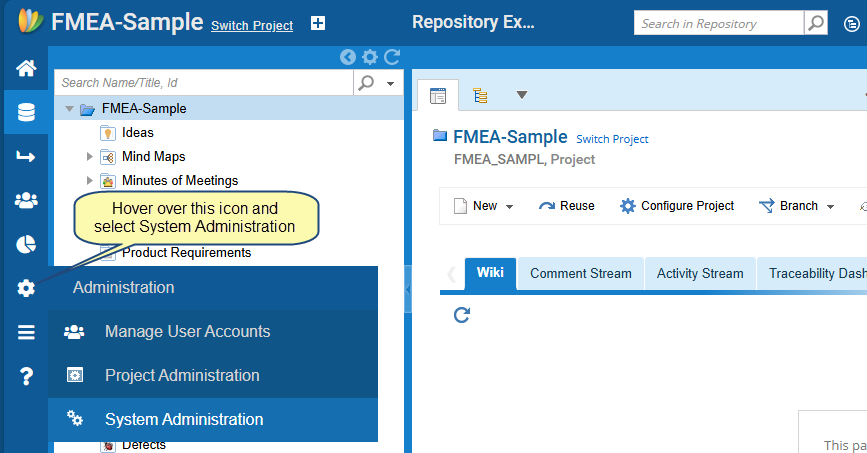
Task: Open the Help question mark icon
Action: [x=26, y=376]
